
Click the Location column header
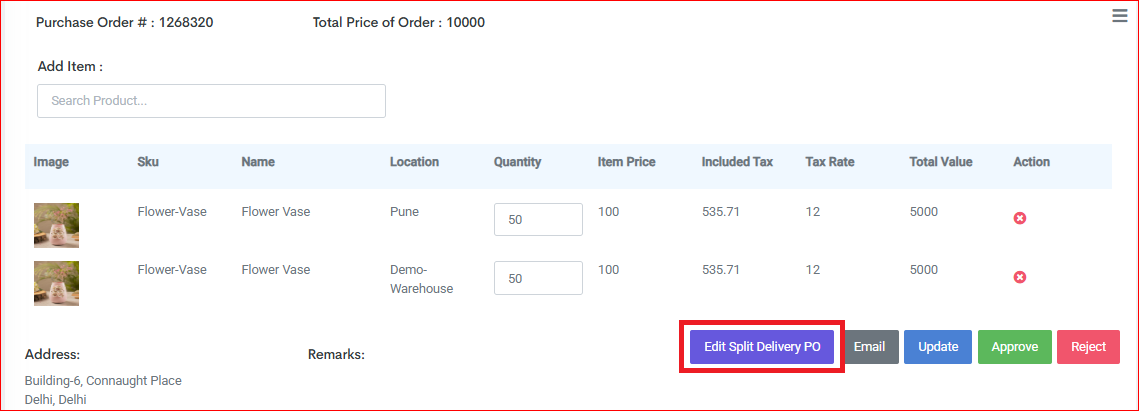(x=414, y=162)
